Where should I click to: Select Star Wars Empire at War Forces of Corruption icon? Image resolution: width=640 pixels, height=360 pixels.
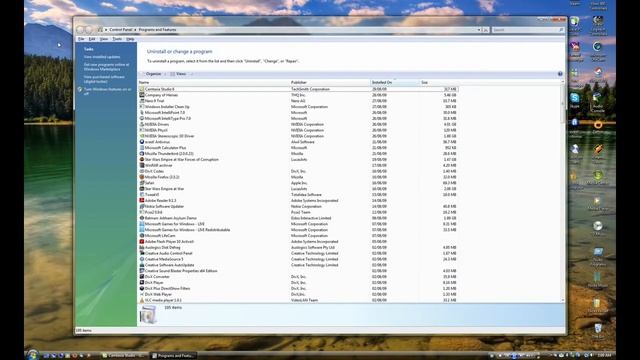(142, 159)
